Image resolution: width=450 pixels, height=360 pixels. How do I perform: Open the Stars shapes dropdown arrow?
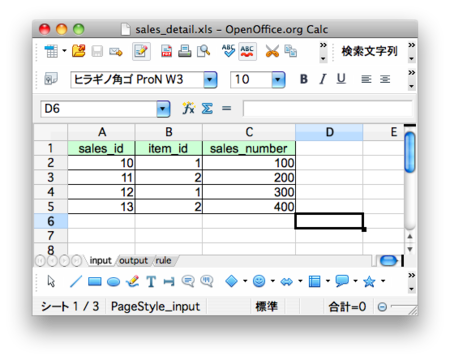383,281
